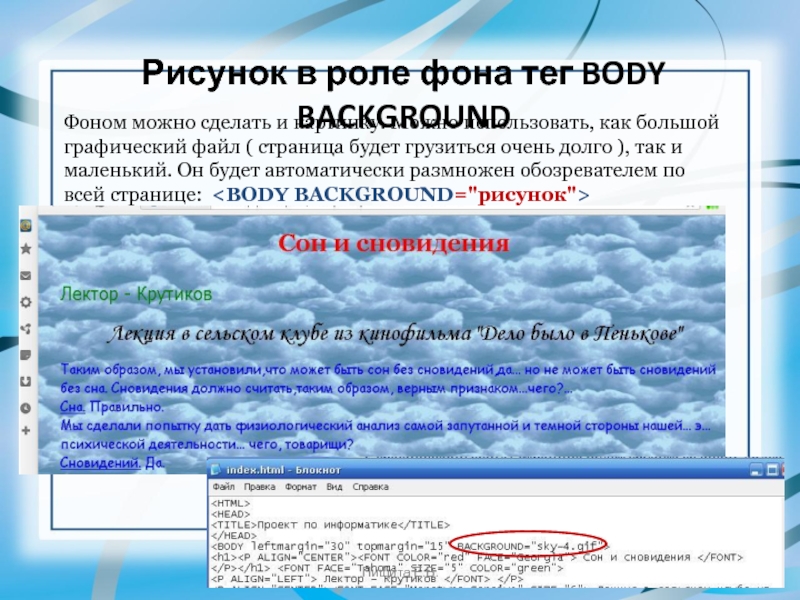Click the red heading 'Сон и сновидения'

[393, 243]
